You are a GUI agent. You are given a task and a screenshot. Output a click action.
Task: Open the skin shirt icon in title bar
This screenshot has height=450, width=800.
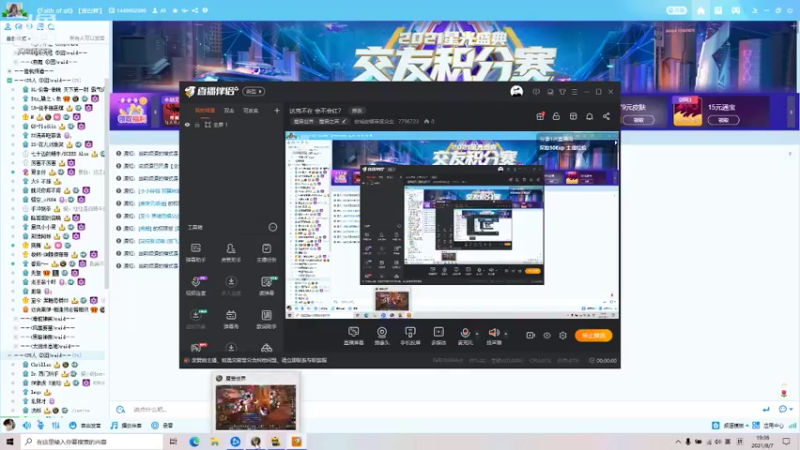point(562,92)
